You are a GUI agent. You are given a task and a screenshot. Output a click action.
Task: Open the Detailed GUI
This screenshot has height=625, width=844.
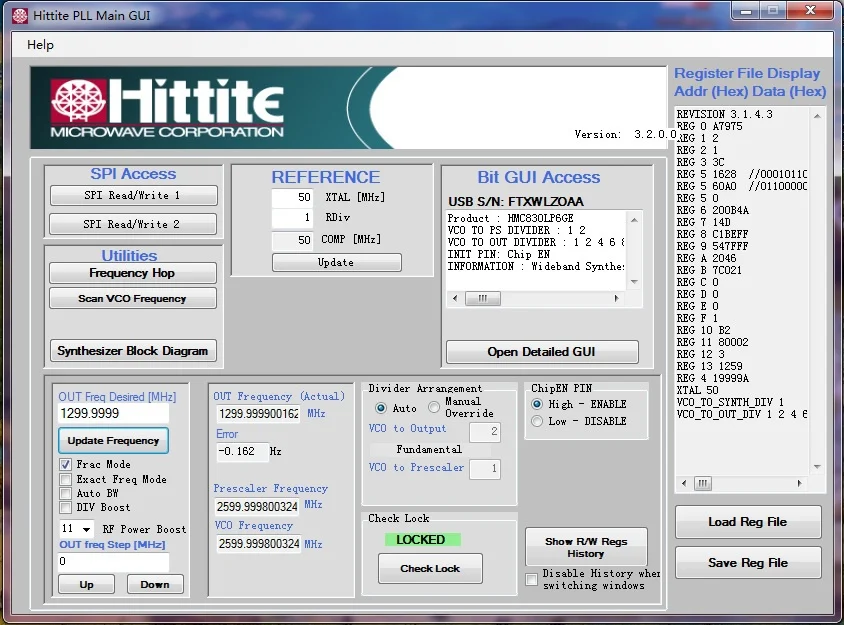tap(541, 352)
